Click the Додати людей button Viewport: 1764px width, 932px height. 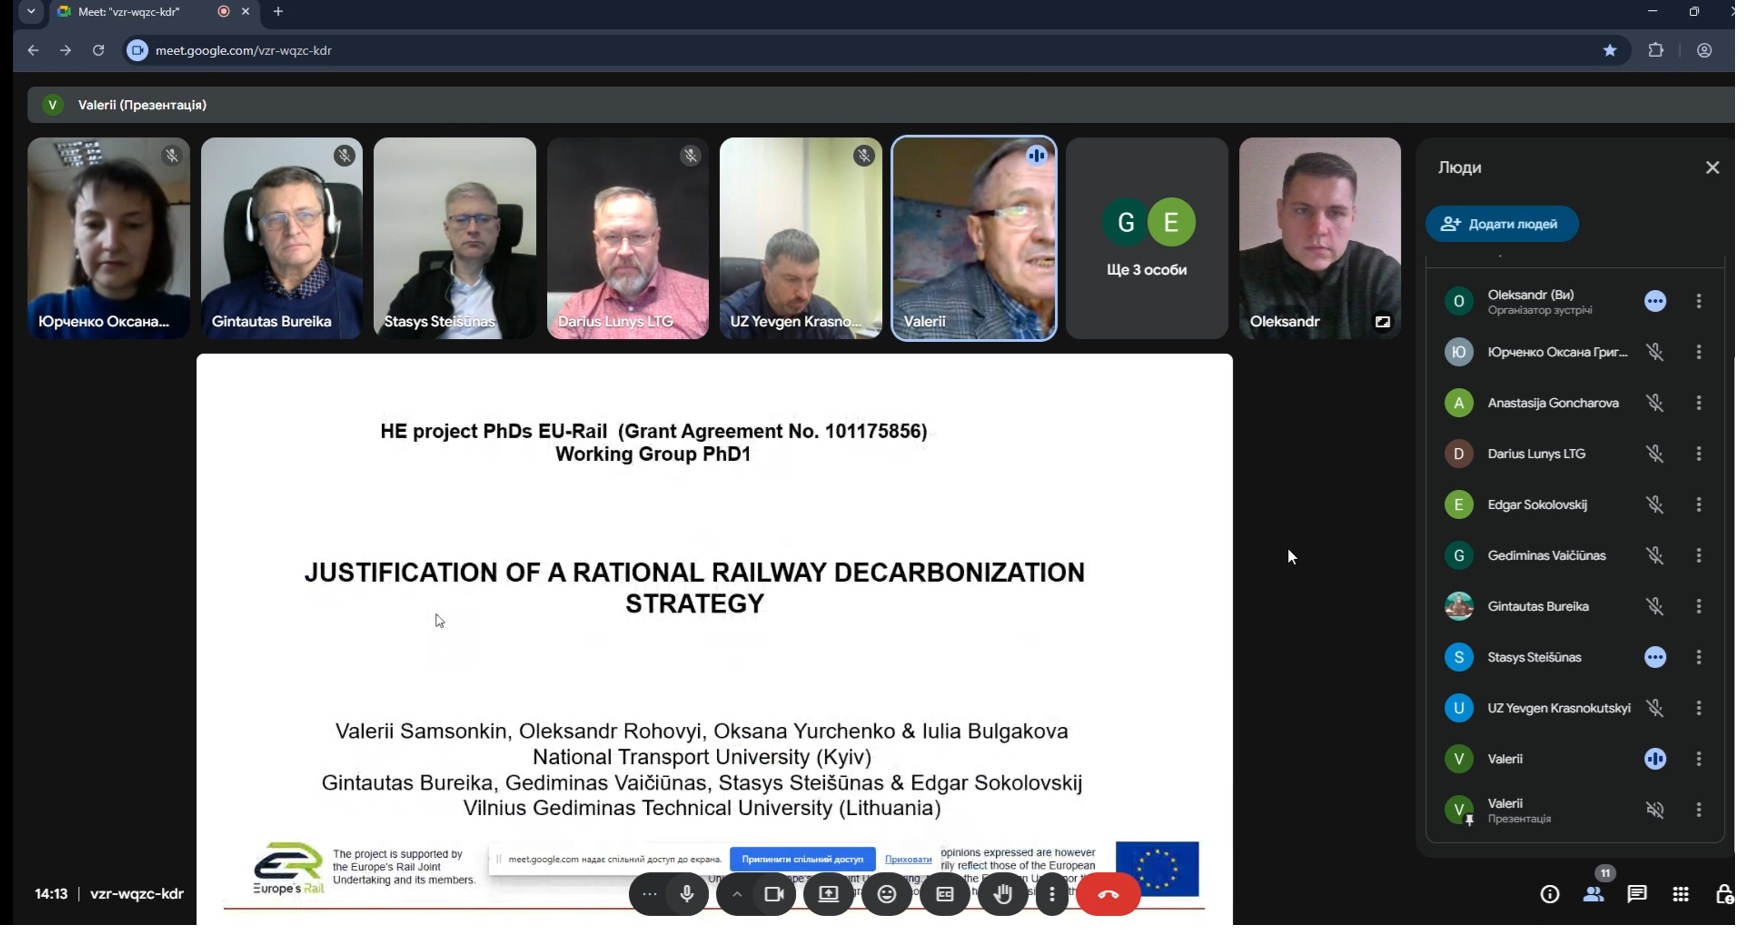pos(1502,224)
